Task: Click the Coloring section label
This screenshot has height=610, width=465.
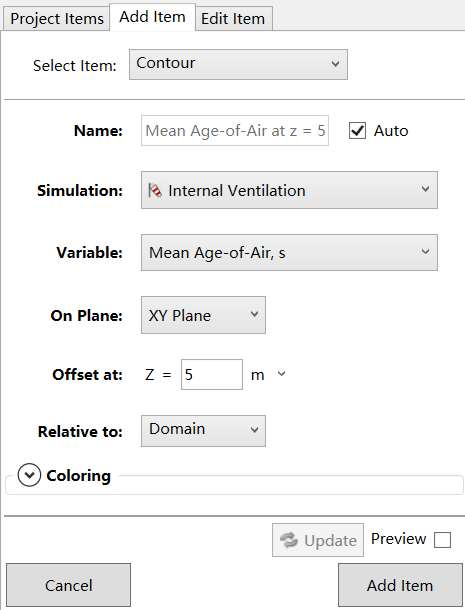Action: click(x=79, y=476)
